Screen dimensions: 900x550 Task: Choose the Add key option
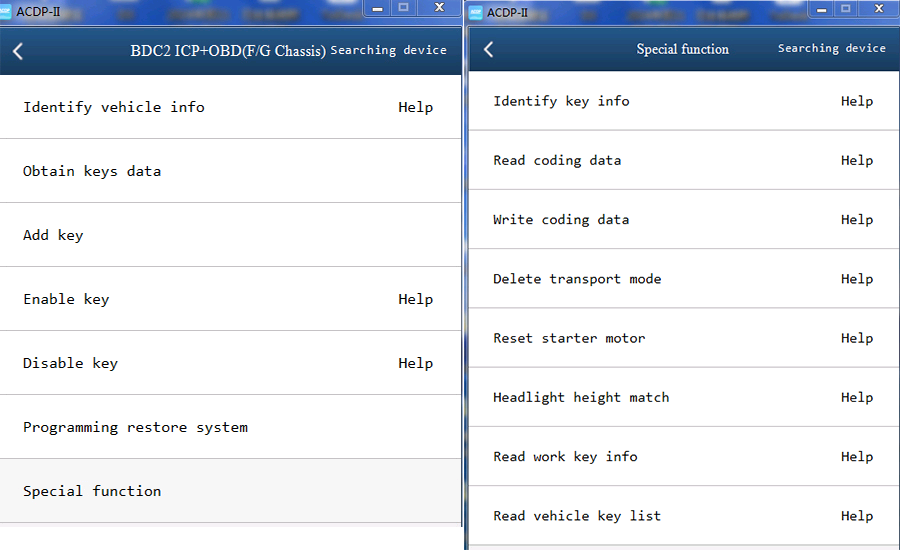53,235
